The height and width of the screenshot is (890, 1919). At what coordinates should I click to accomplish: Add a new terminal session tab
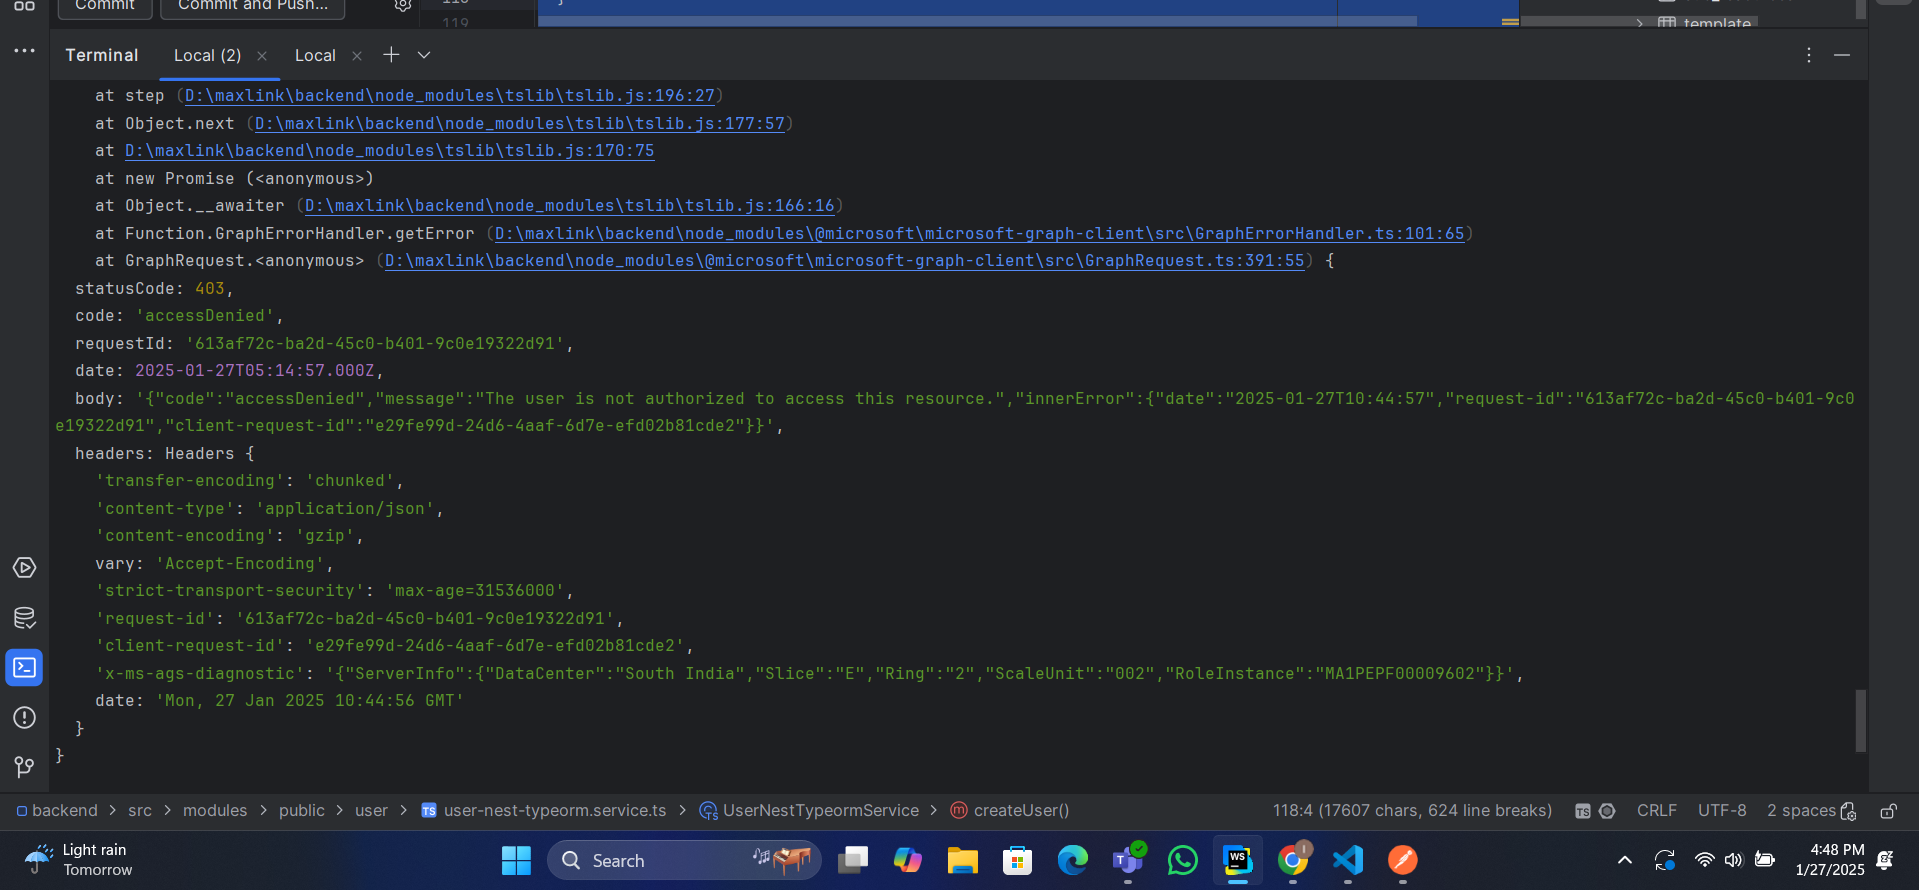pos(391,55)
